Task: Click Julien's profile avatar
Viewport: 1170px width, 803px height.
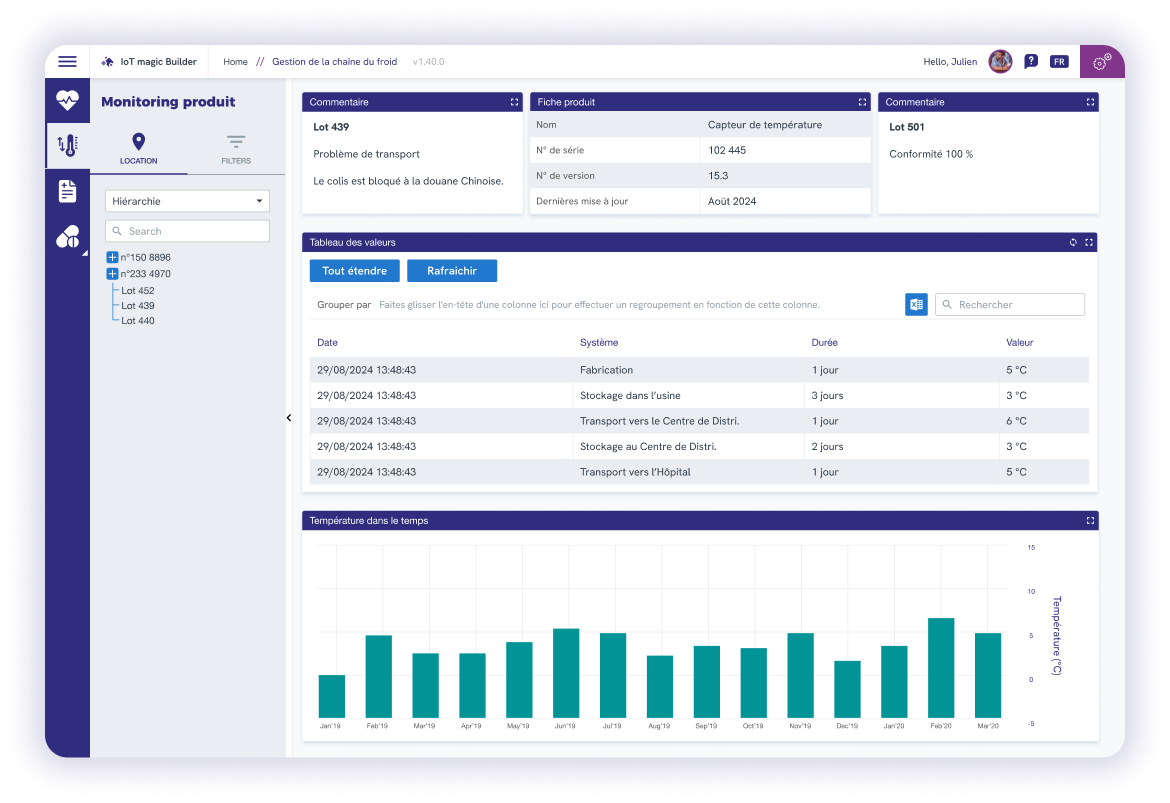Action: click(999, 61)
